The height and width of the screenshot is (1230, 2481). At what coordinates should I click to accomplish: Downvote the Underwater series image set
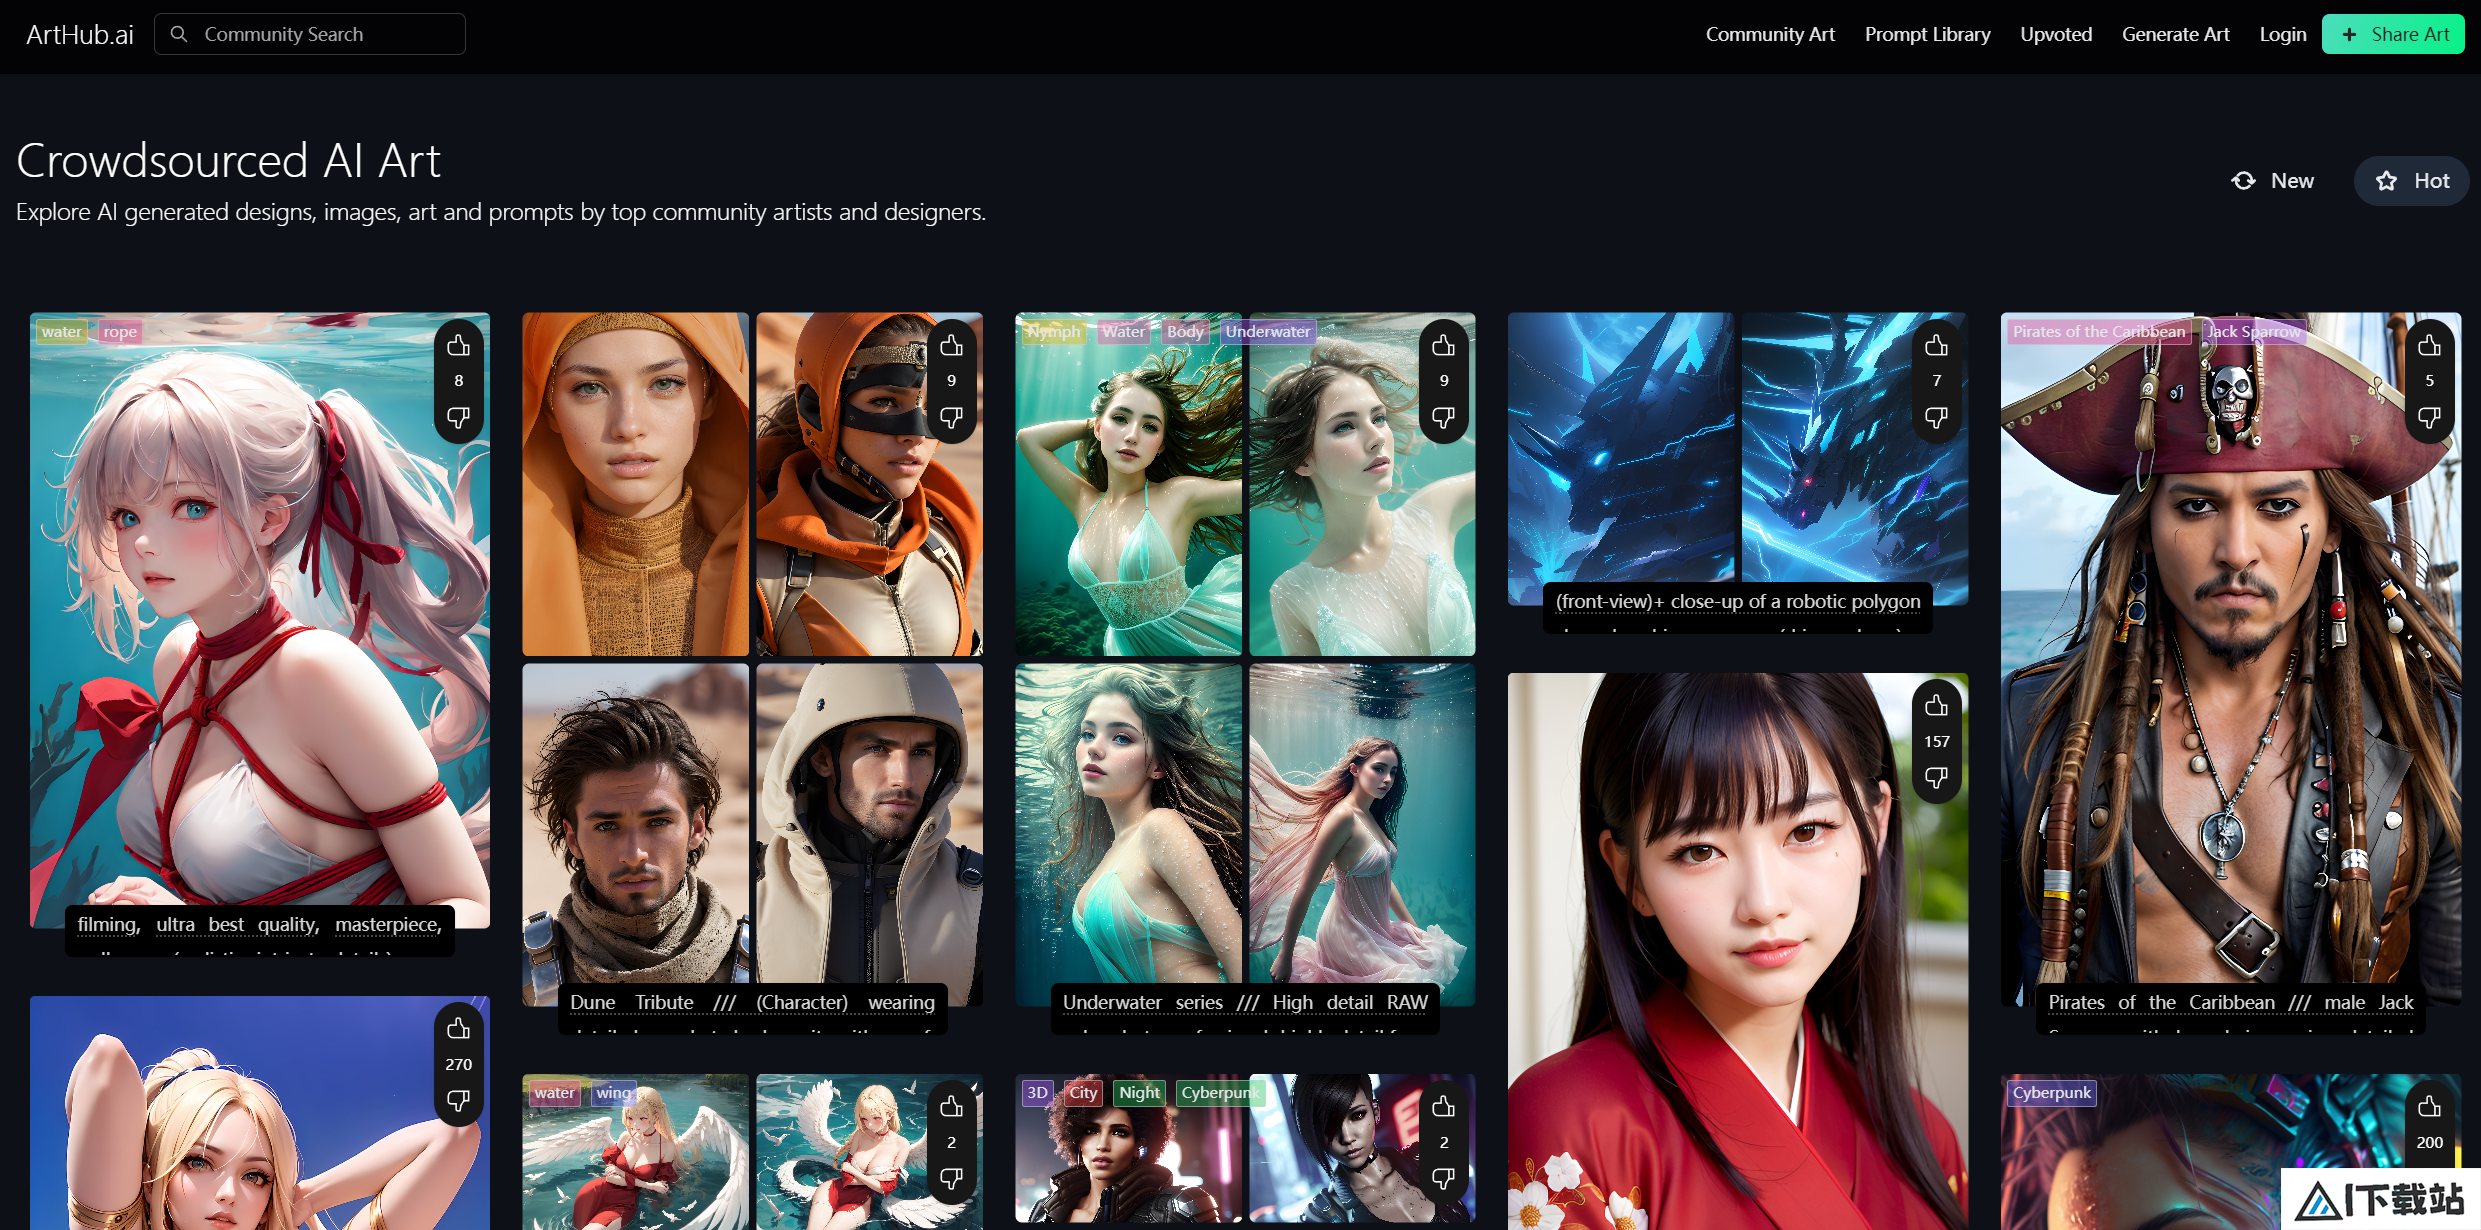[x=1443, y=417]
